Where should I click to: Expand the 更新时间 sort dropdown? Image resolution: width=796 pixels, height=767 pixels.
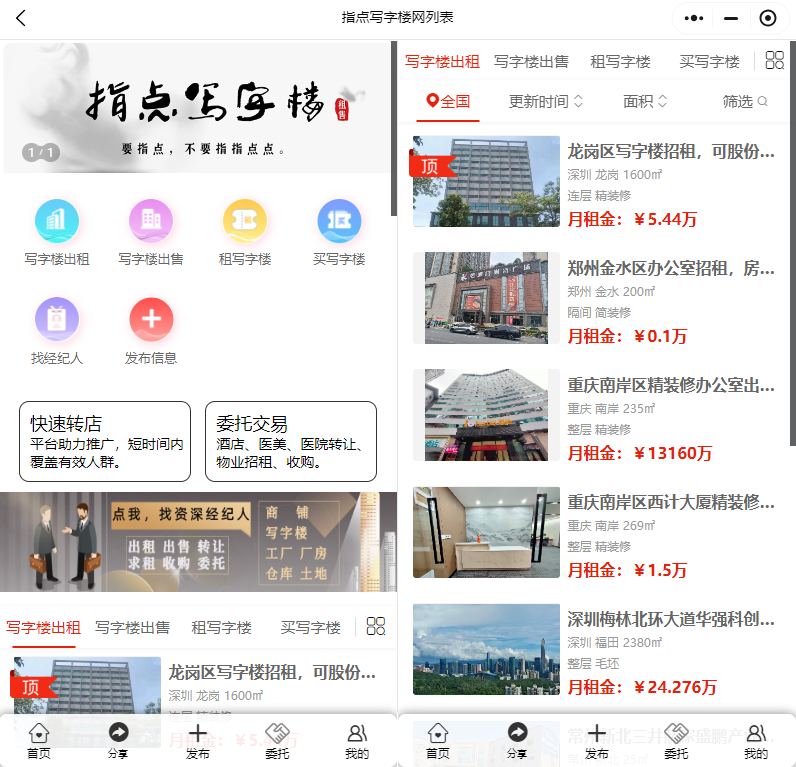tap(546, 101)
